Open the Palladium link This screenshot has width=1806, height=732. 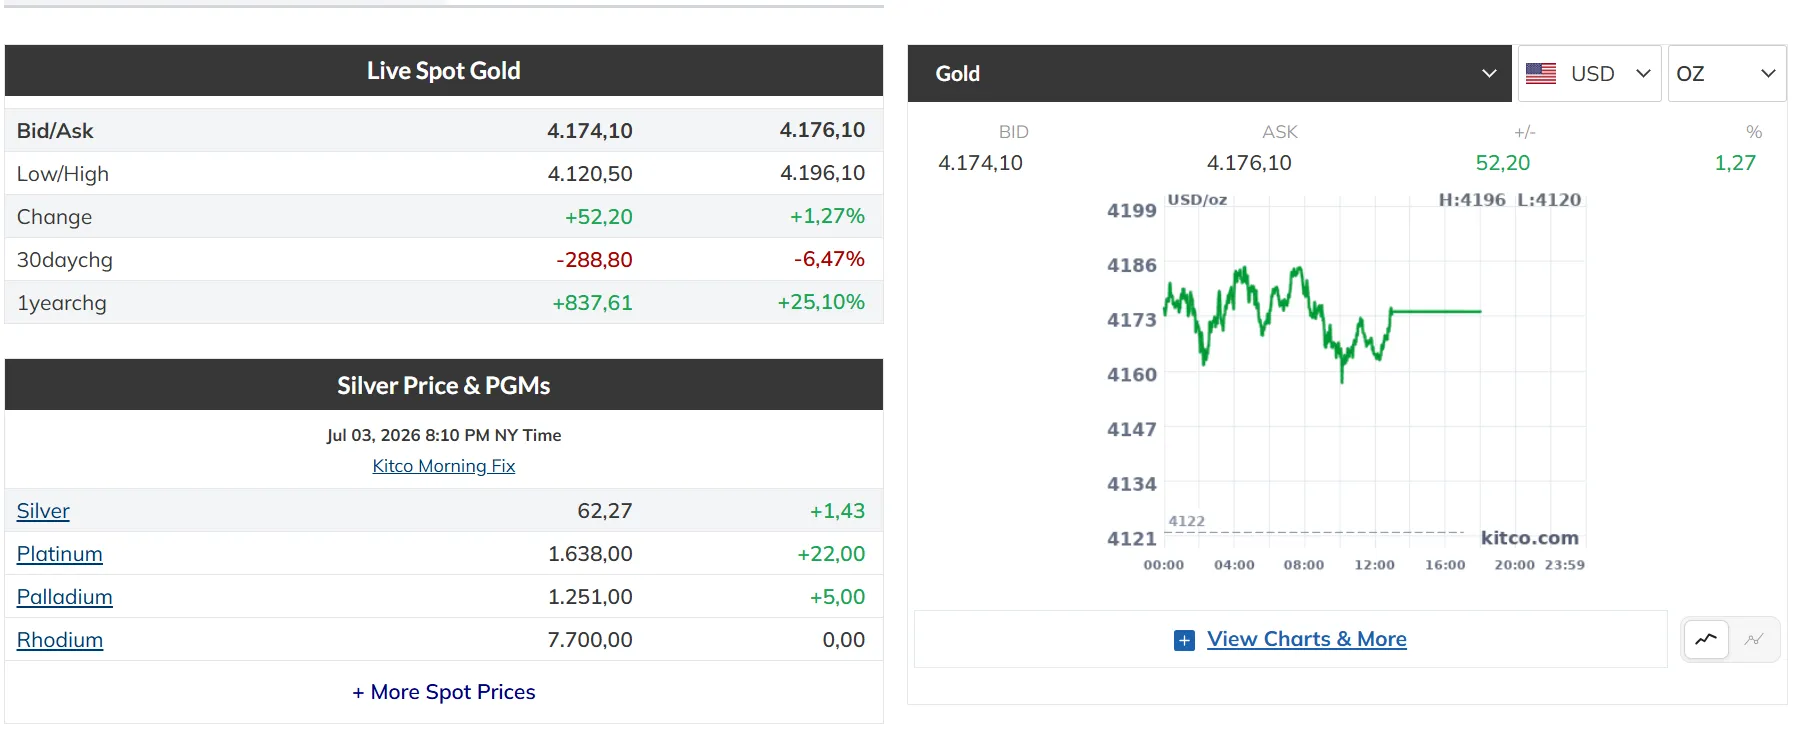(x=65, y=597)
